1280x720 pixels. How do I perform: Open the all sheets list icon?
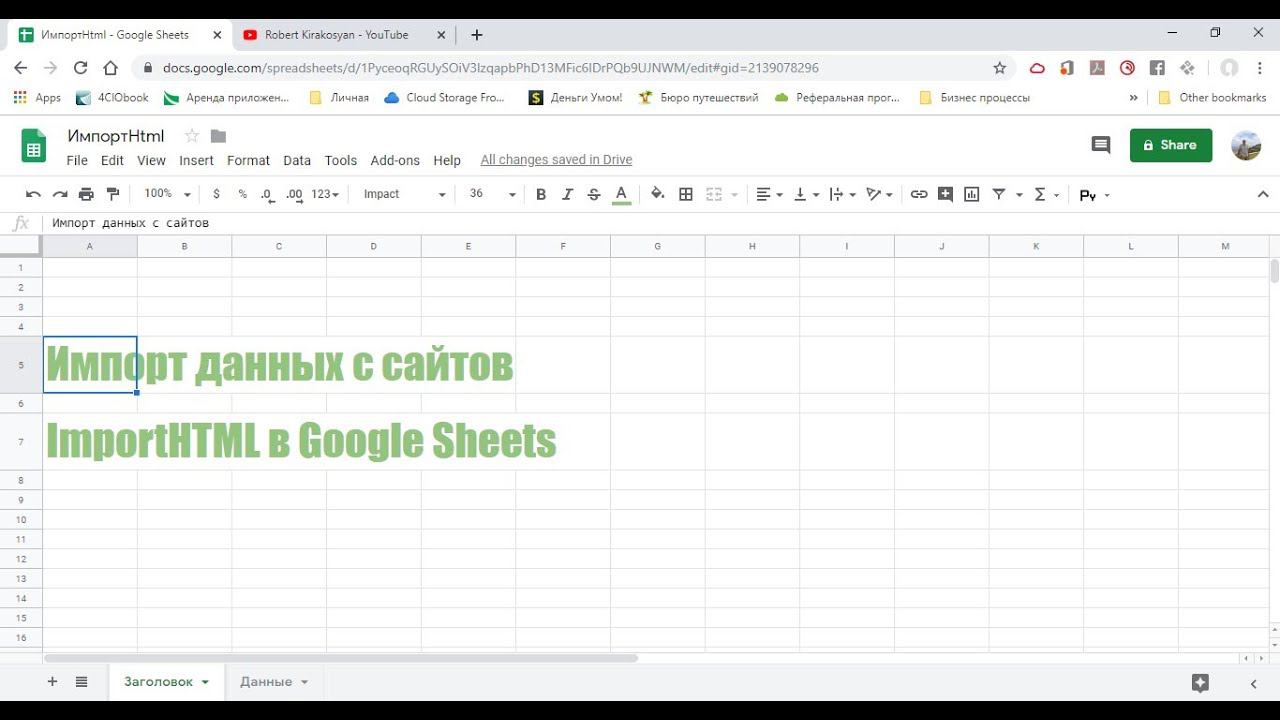click(x=82, y=682)
